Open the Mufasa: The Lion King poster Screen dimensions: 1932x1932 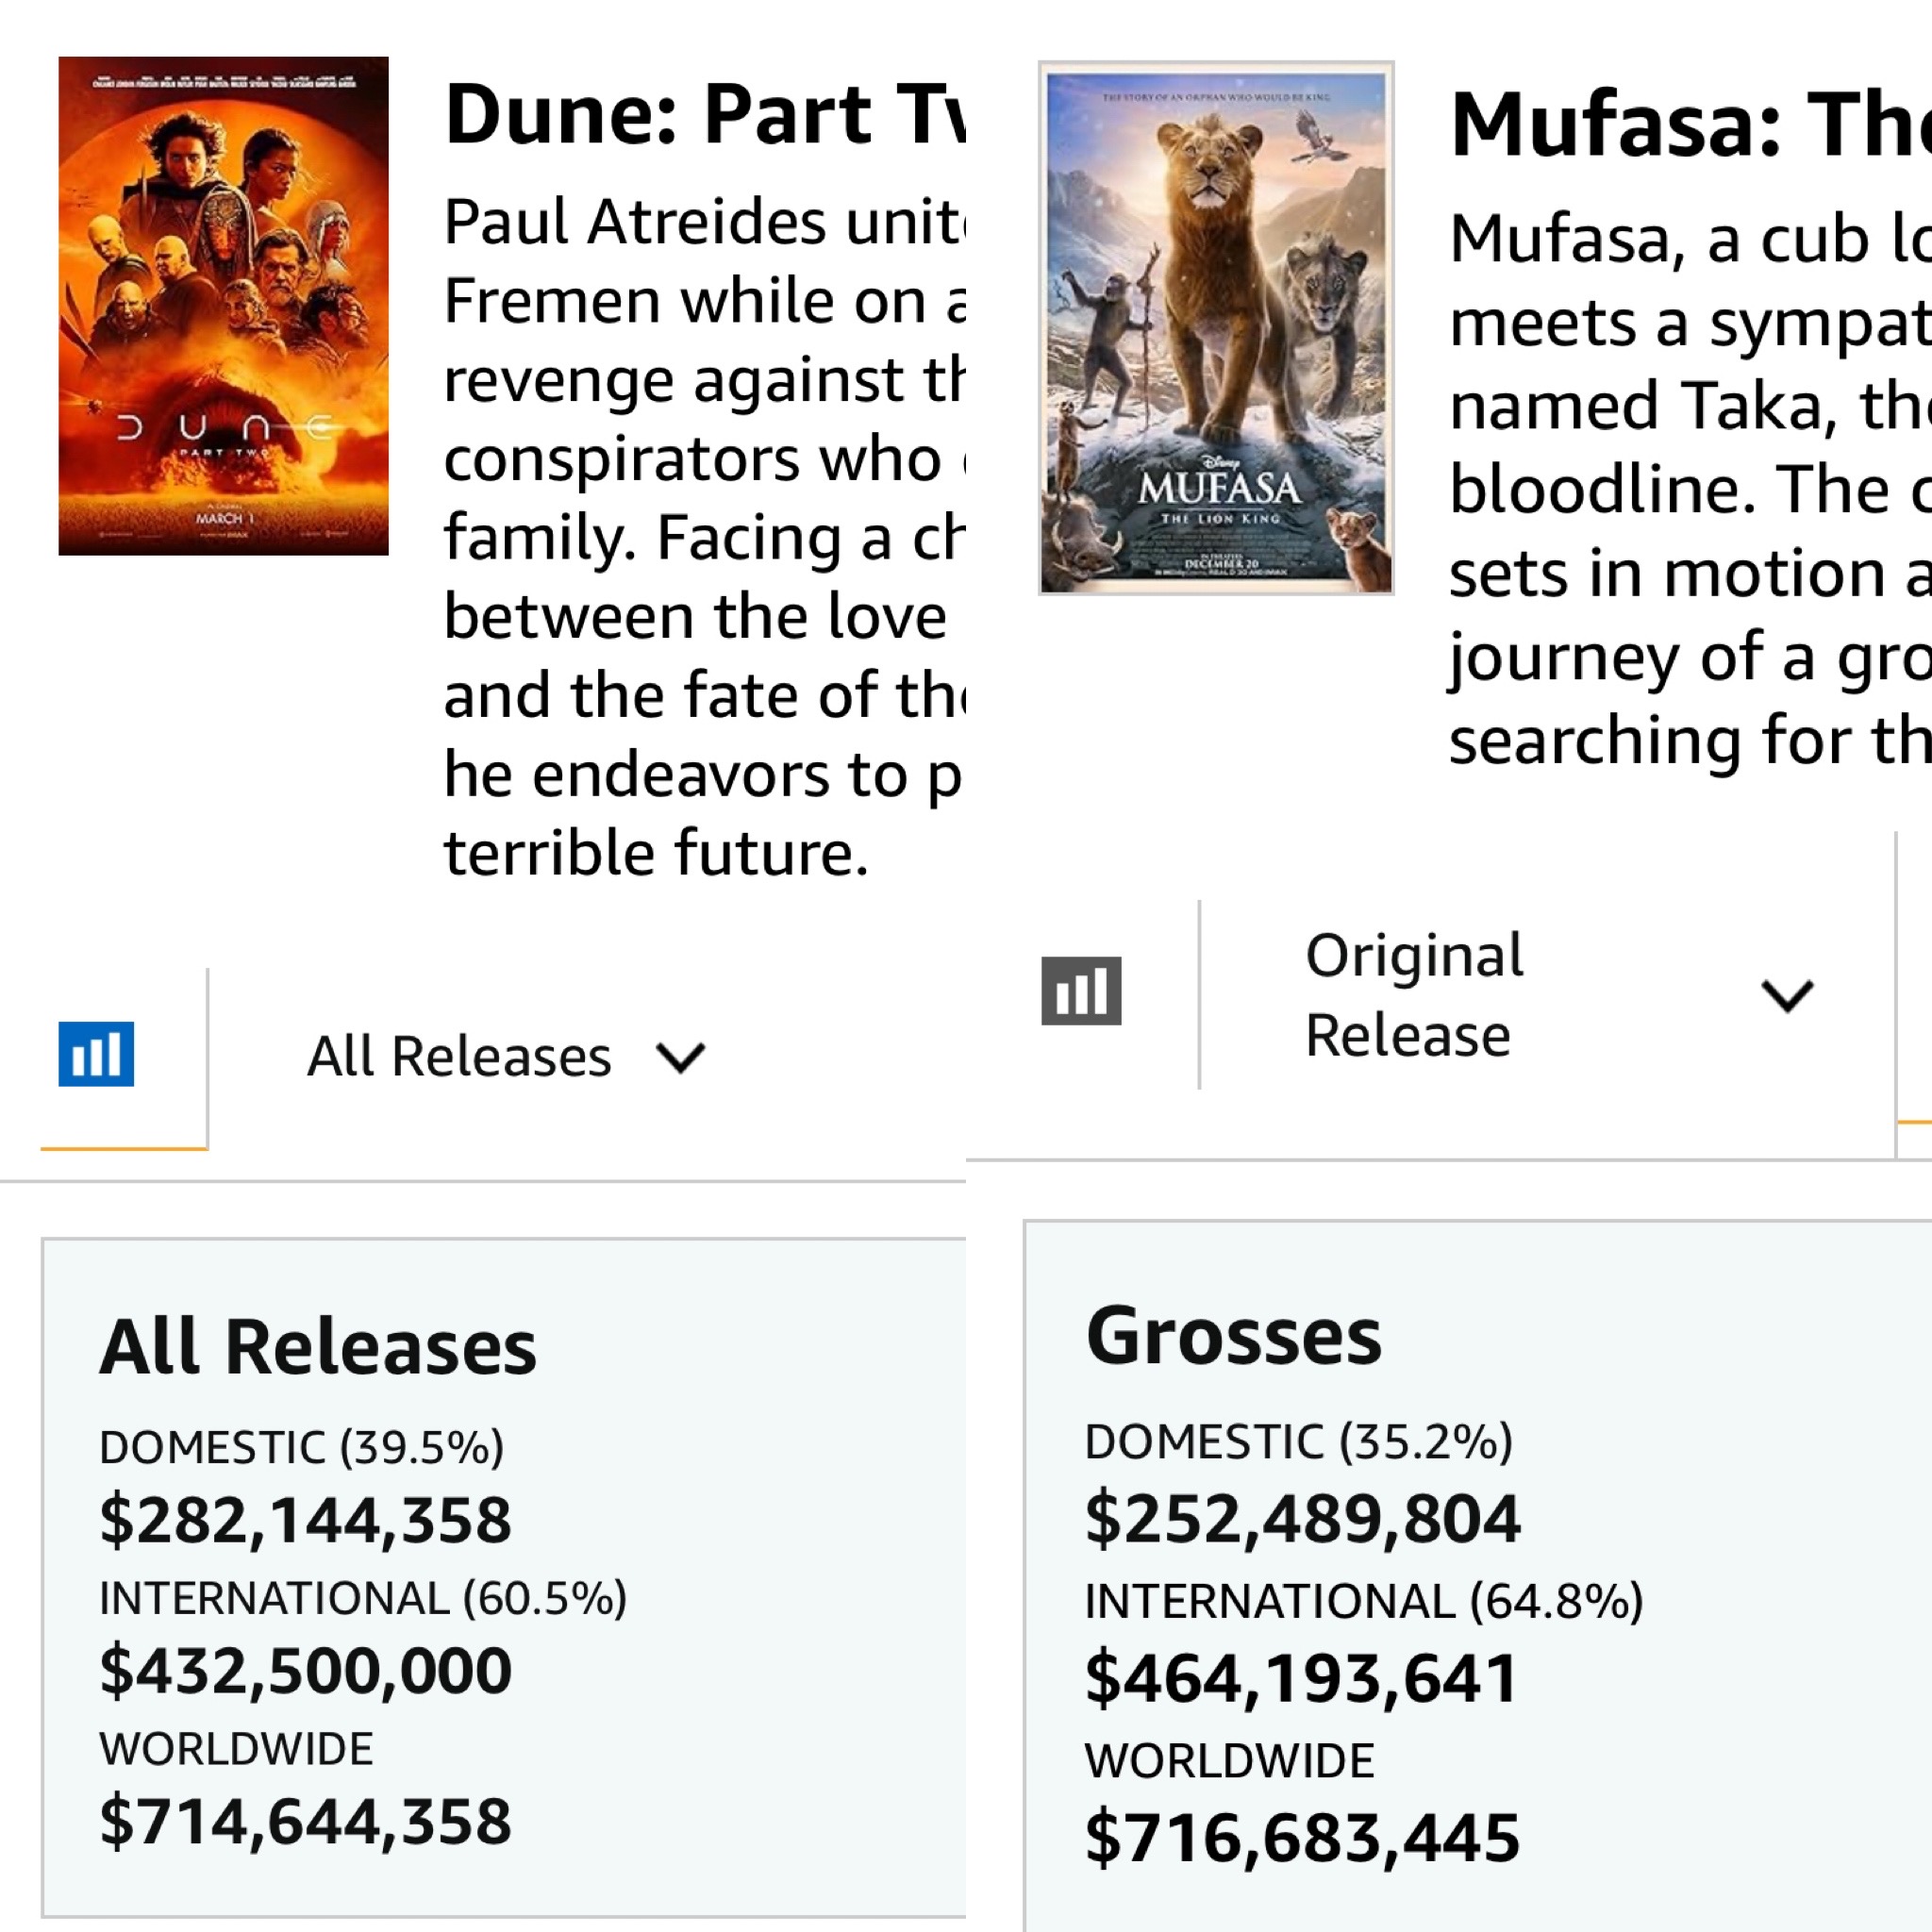click(1216, 328)
